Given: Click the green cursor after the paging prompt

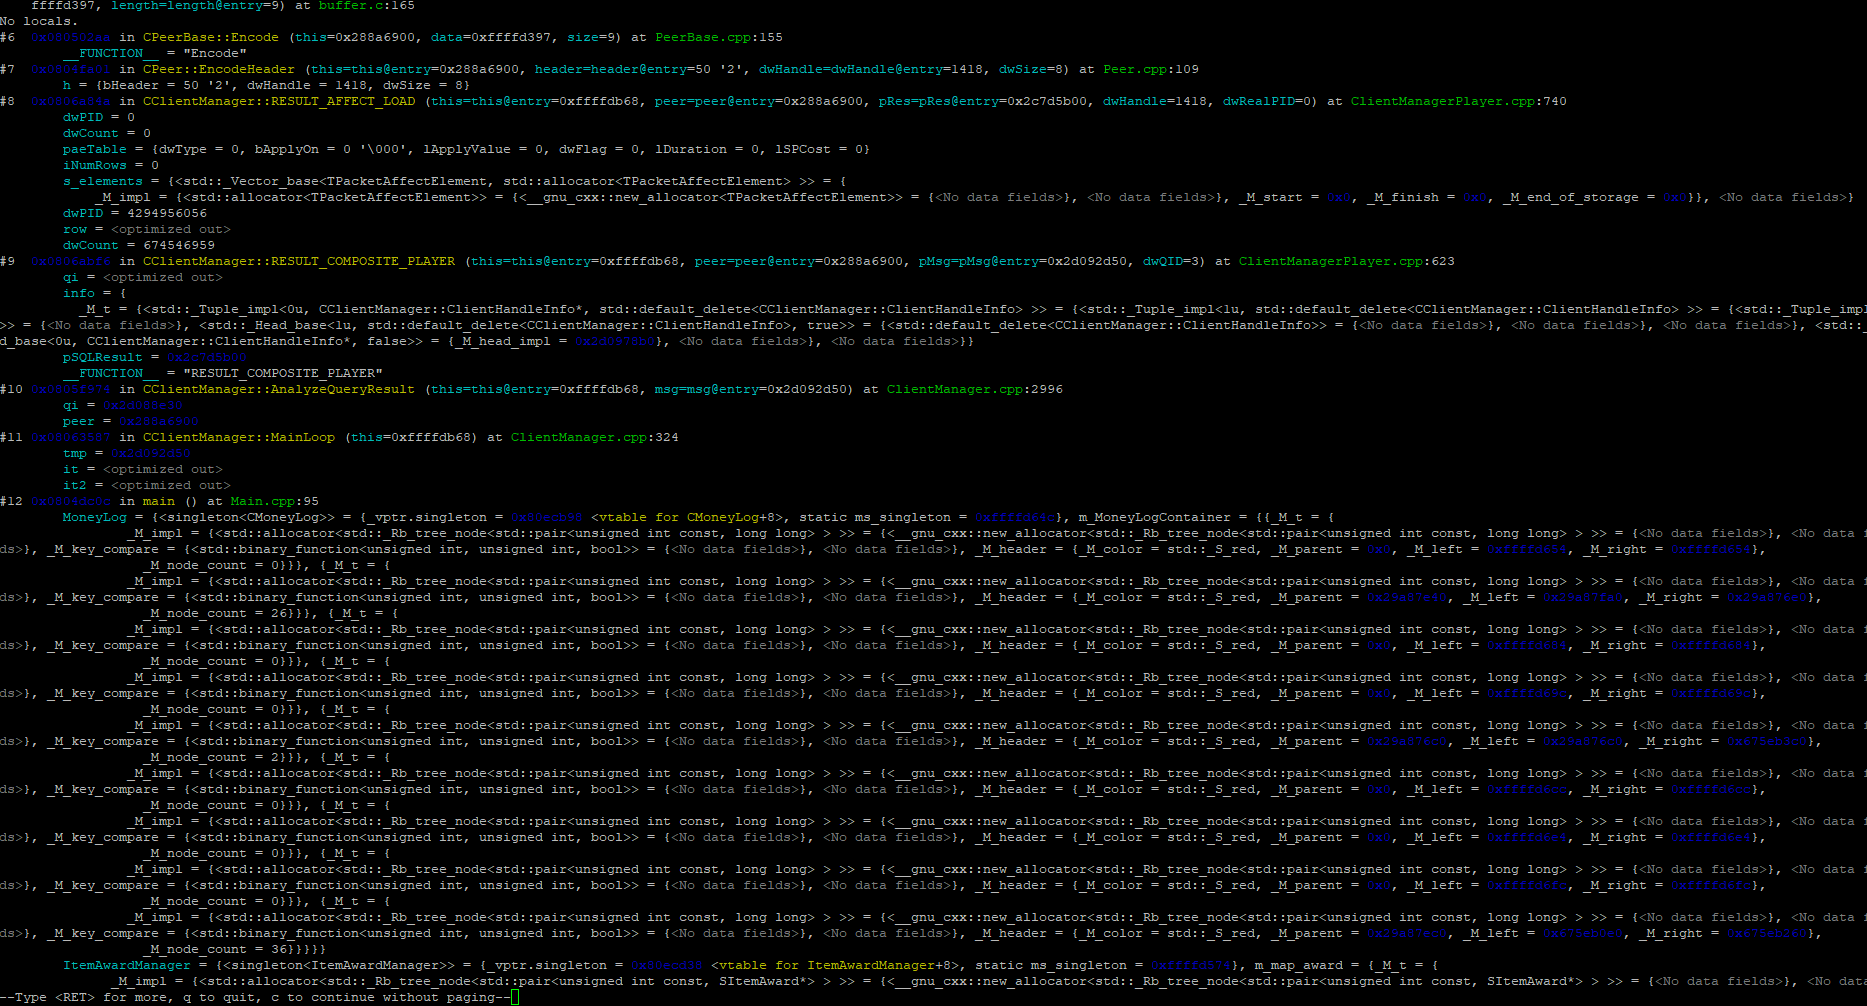Looking at the screenshot, I should click(515, 997).
